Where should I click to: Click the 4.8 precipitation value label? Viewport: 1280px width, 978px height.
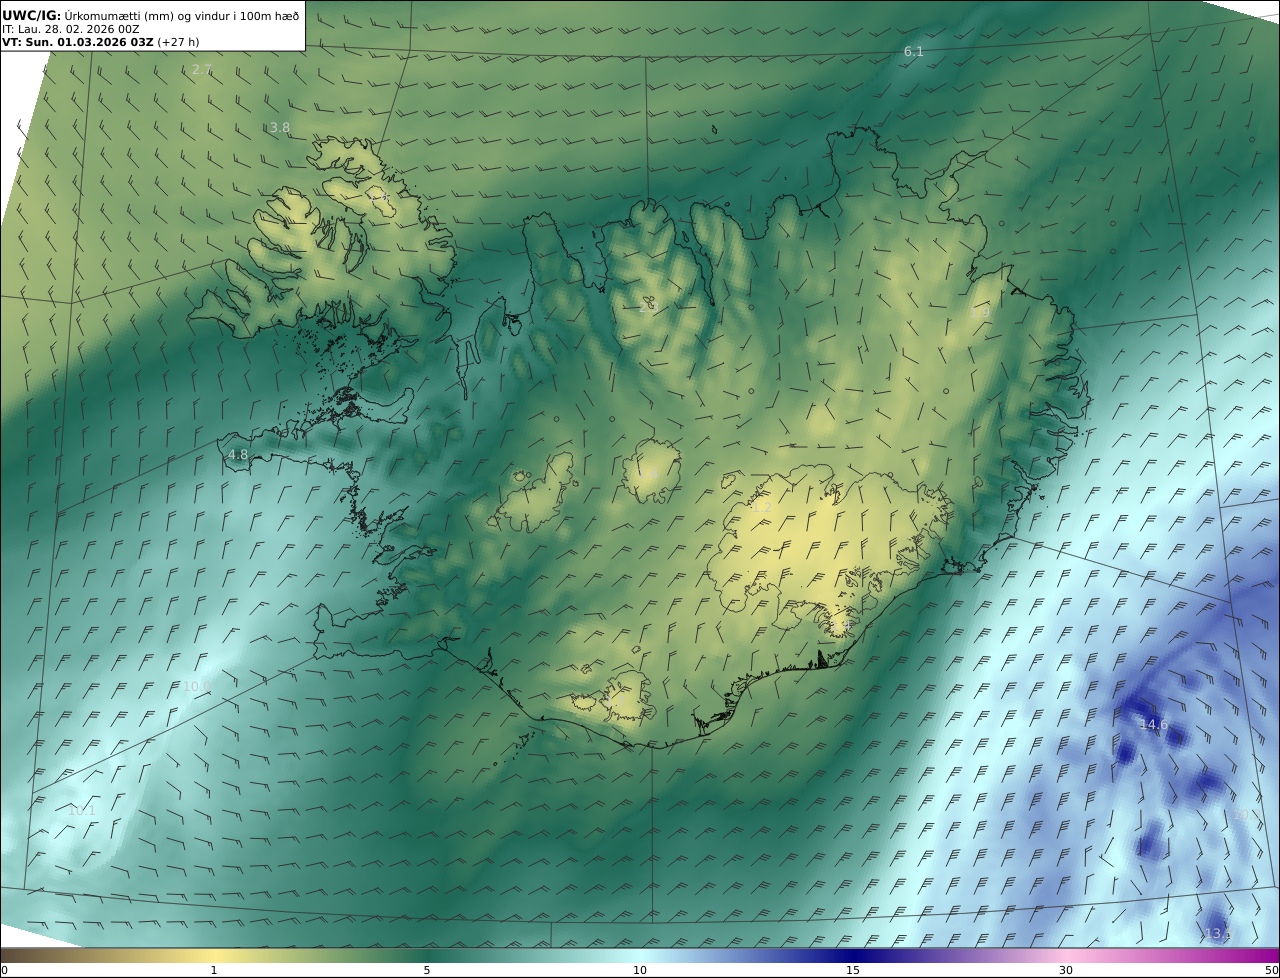point(238,454)
